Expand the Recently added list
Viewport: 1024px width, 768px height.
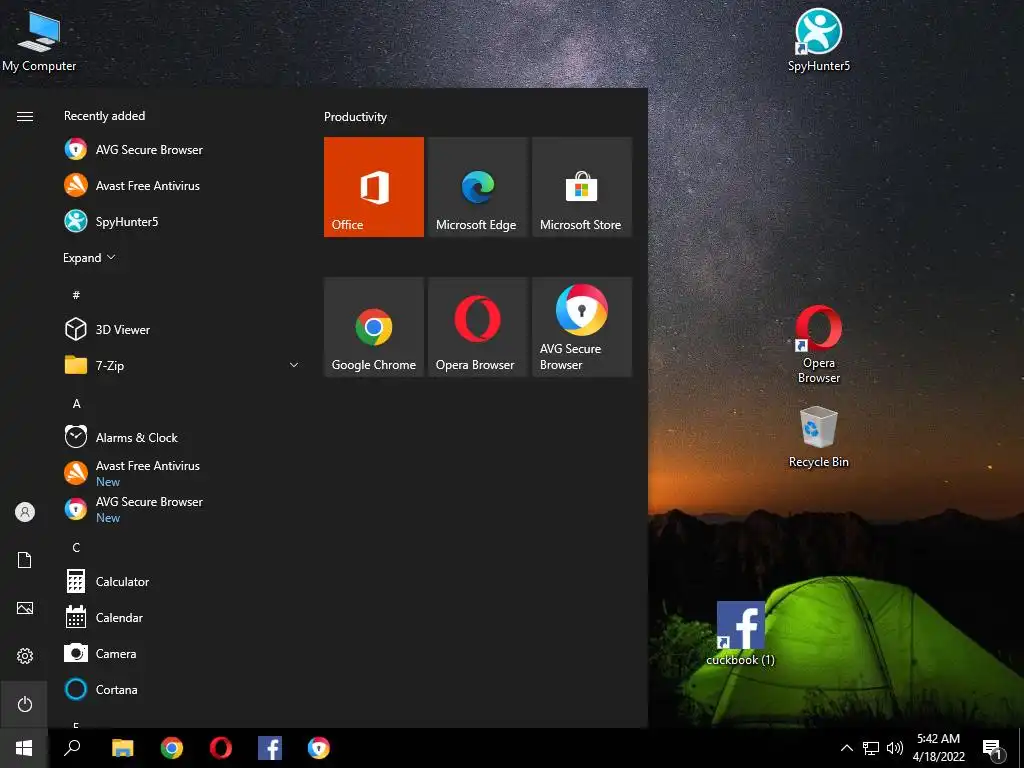point(89,257)
